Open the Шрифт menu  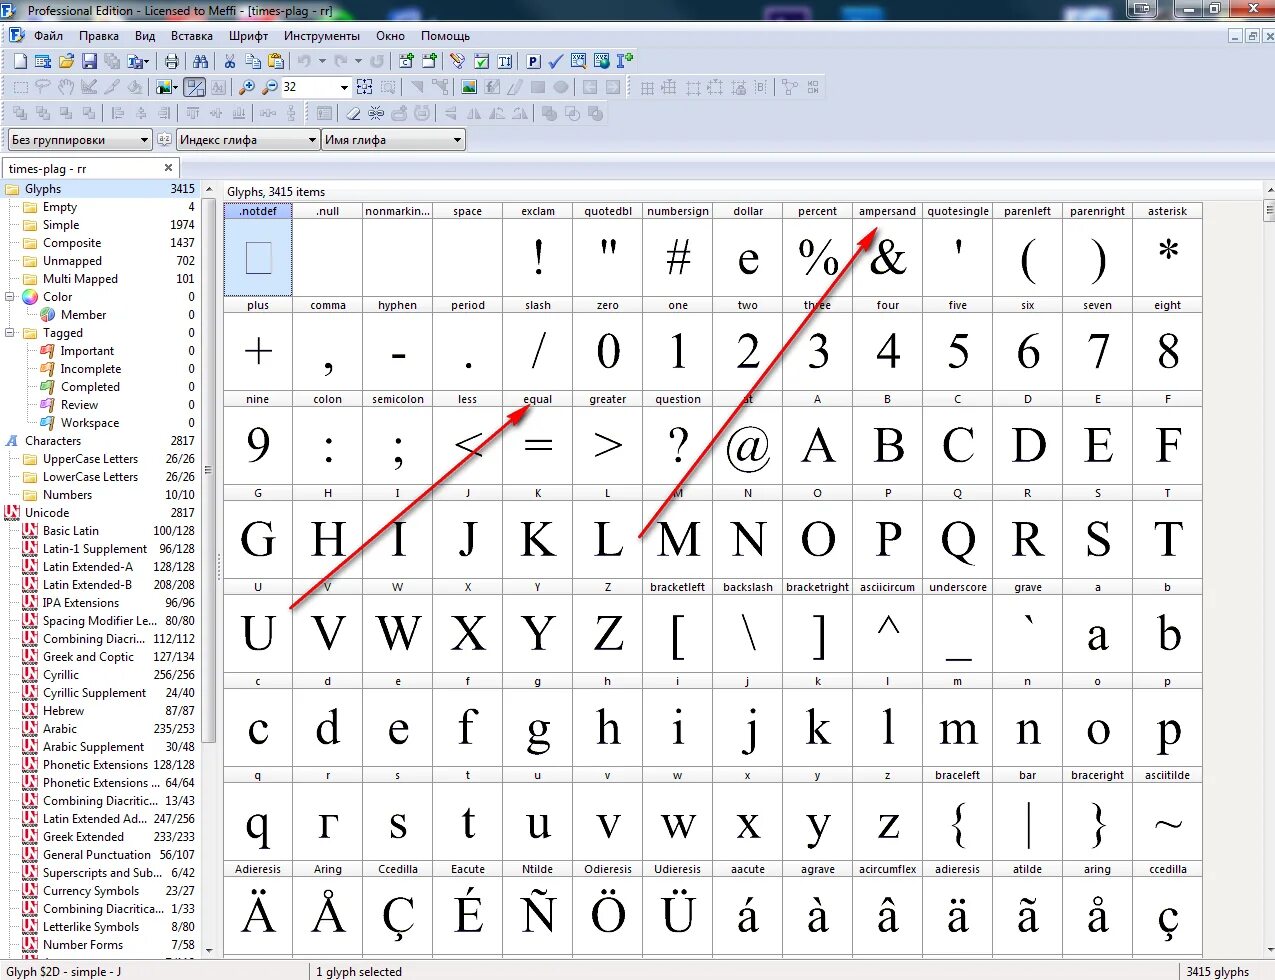pos(248,35)
